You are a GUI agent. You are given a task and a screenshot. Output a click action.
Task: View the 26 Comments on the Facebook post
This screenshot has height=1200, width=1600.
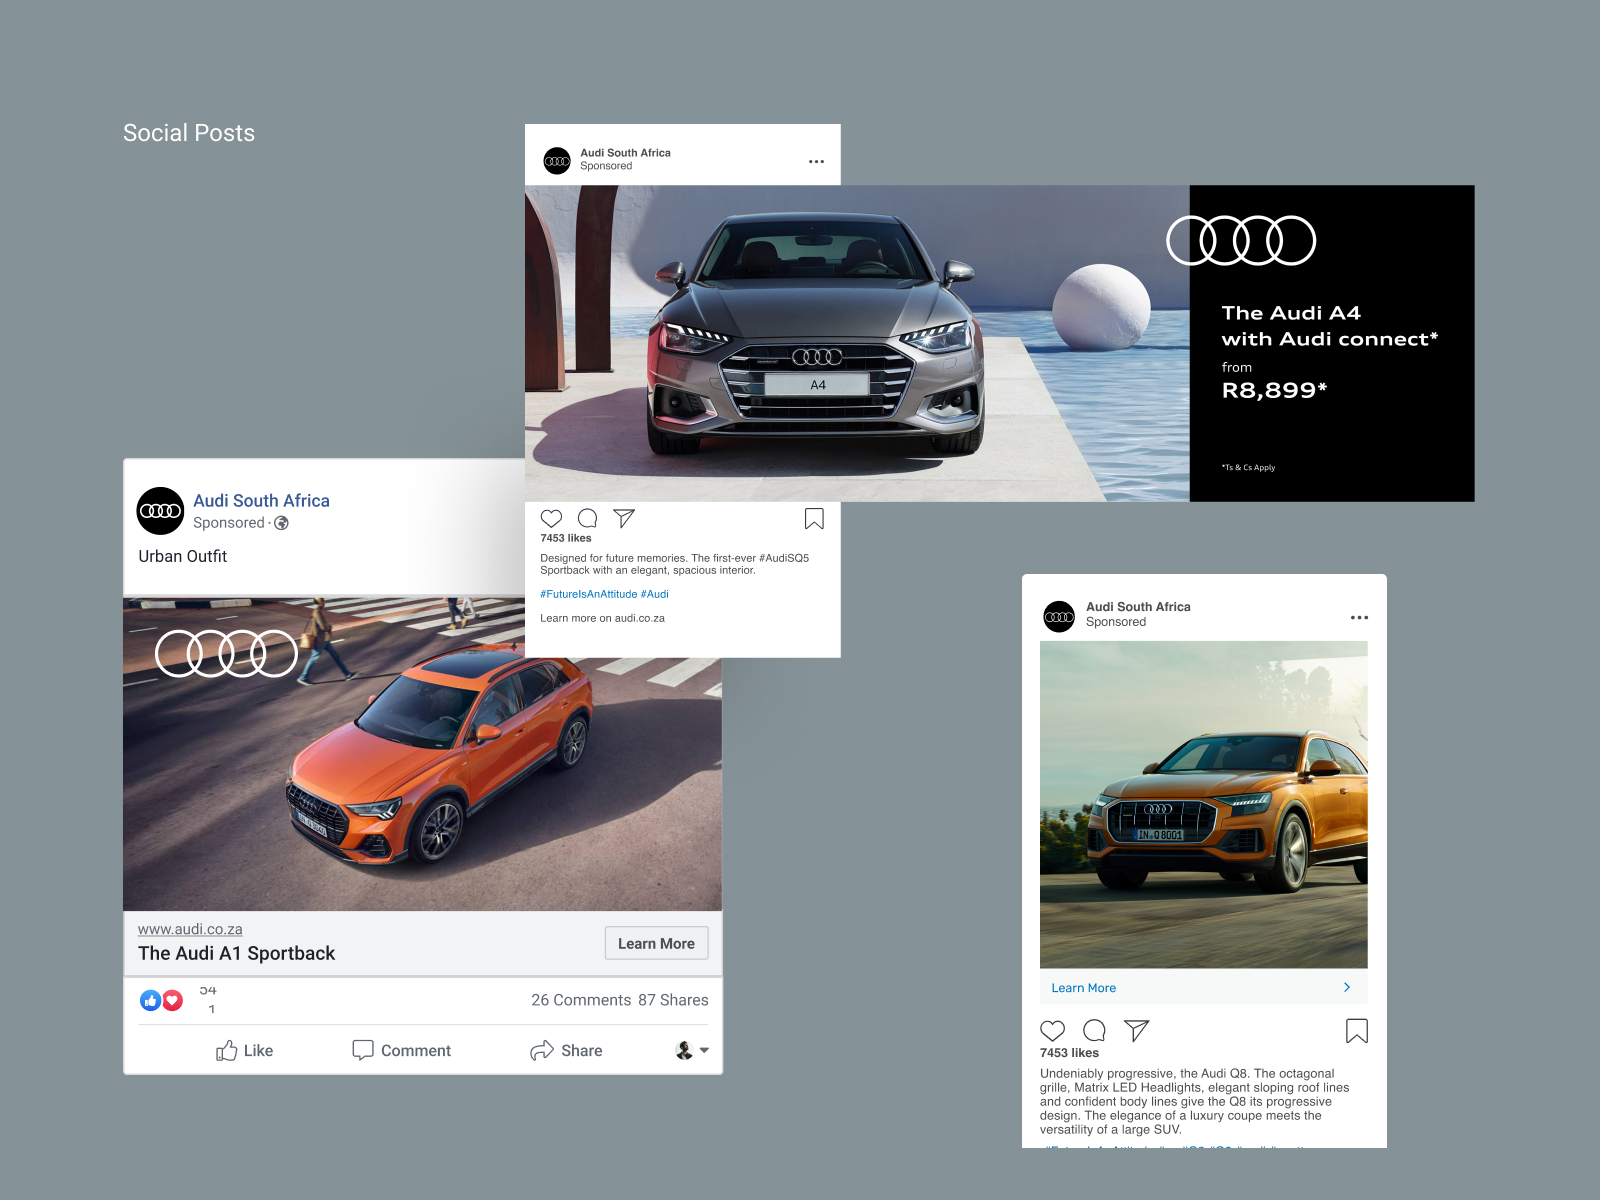point(581,1000)
